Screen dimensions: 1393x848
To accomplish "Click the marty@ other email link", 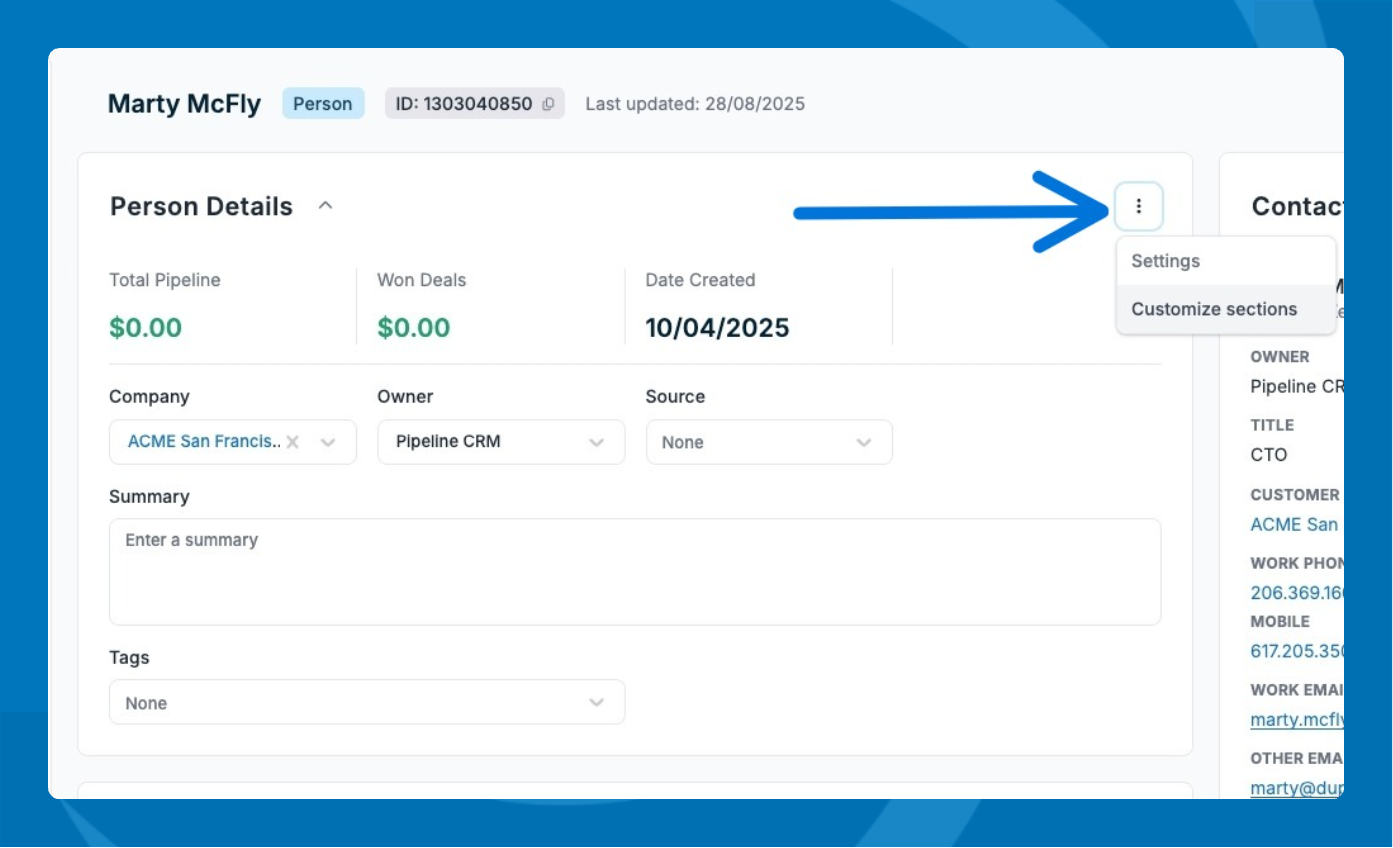I will point(1296,787).
